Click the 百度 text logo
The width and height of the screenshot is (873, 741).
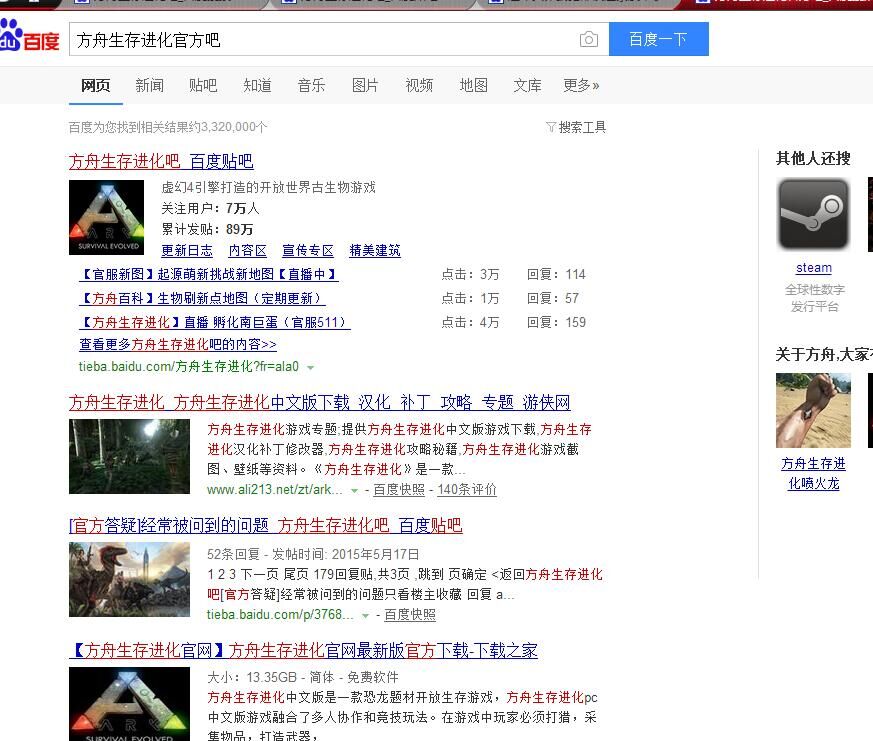(42, 41)
